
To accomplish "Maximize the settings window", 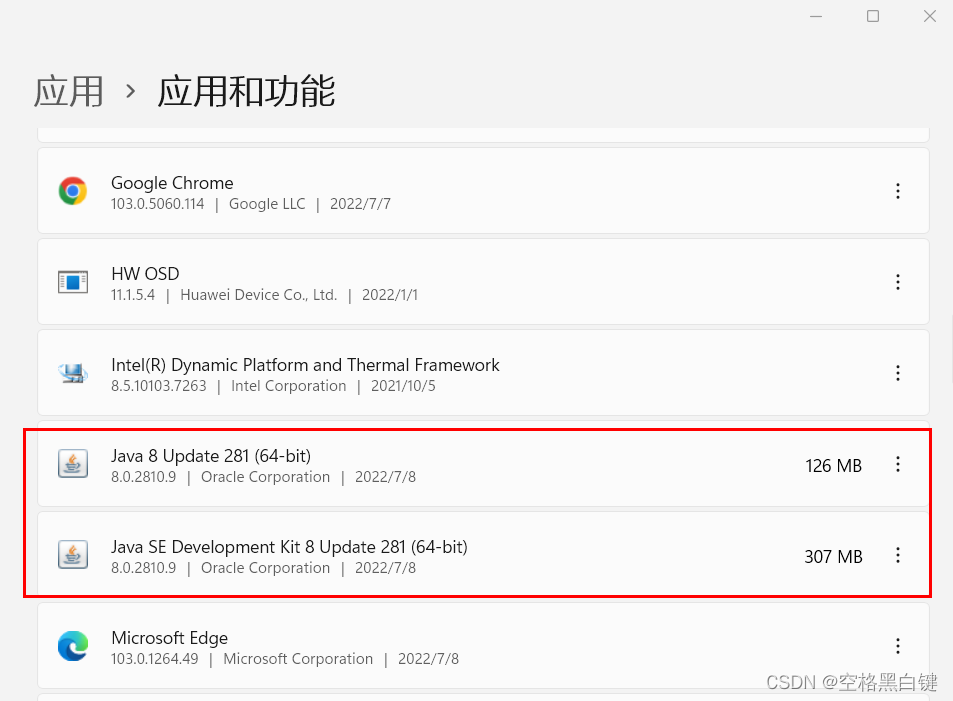I will 873,16.
